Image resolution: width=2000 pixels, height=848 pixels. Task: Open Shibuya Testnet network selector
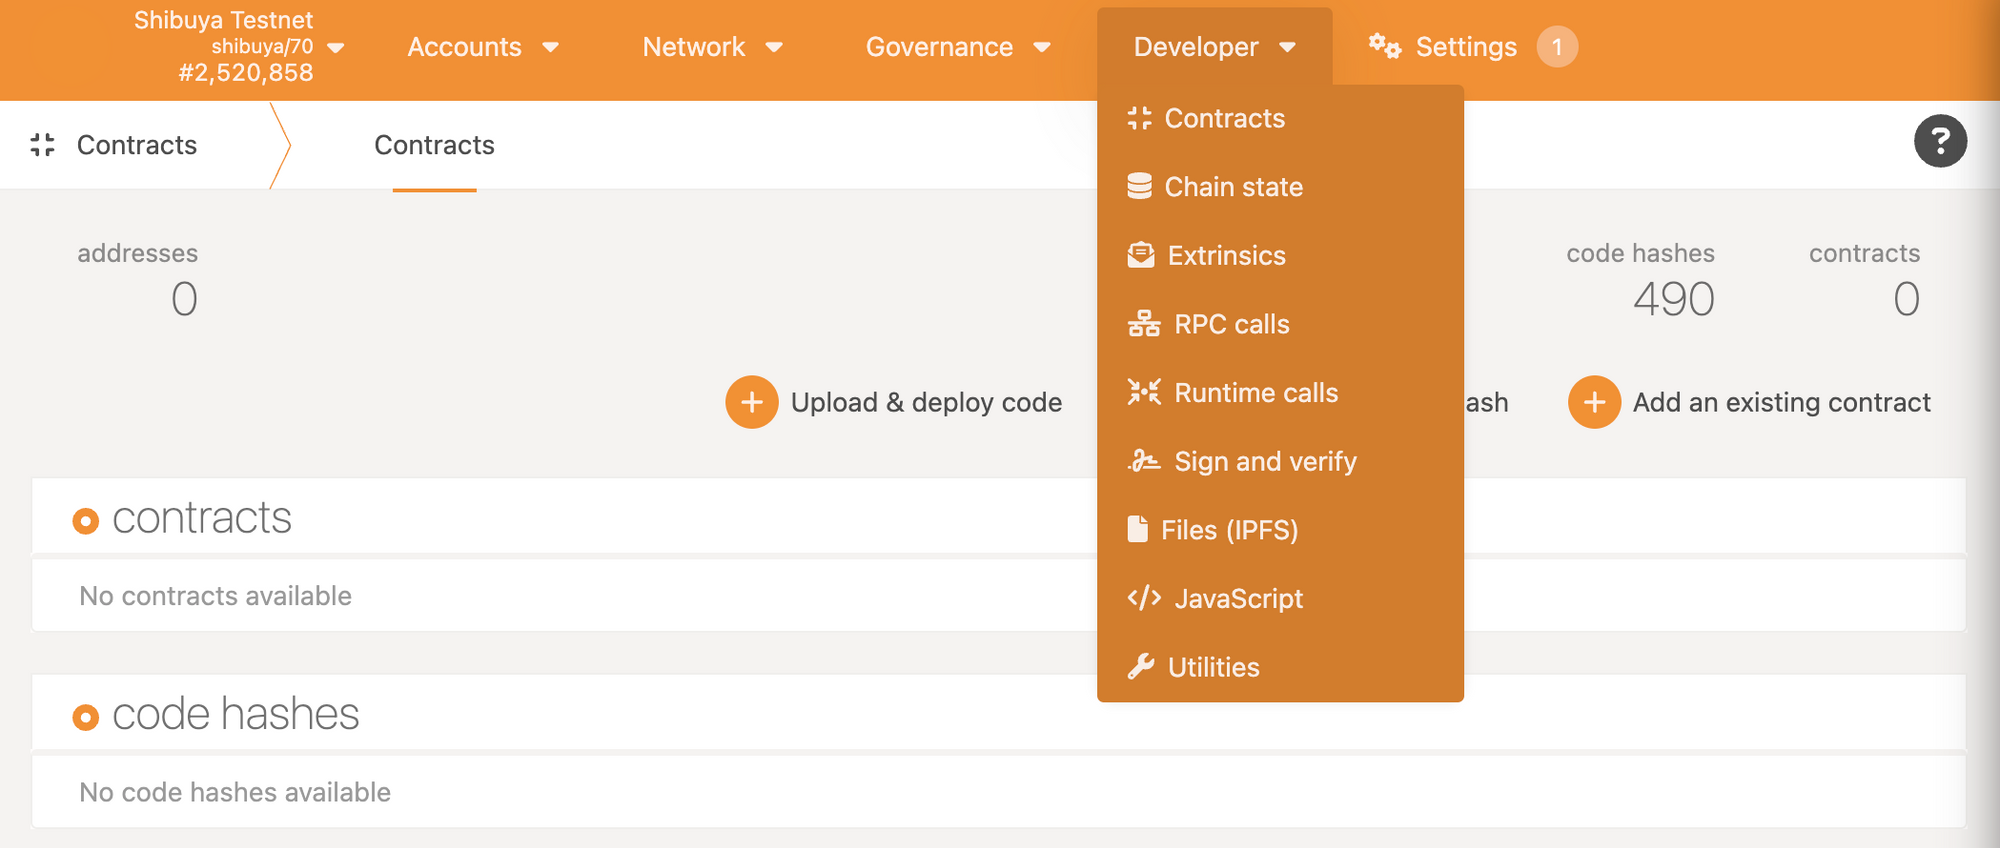tap(238, 47)
